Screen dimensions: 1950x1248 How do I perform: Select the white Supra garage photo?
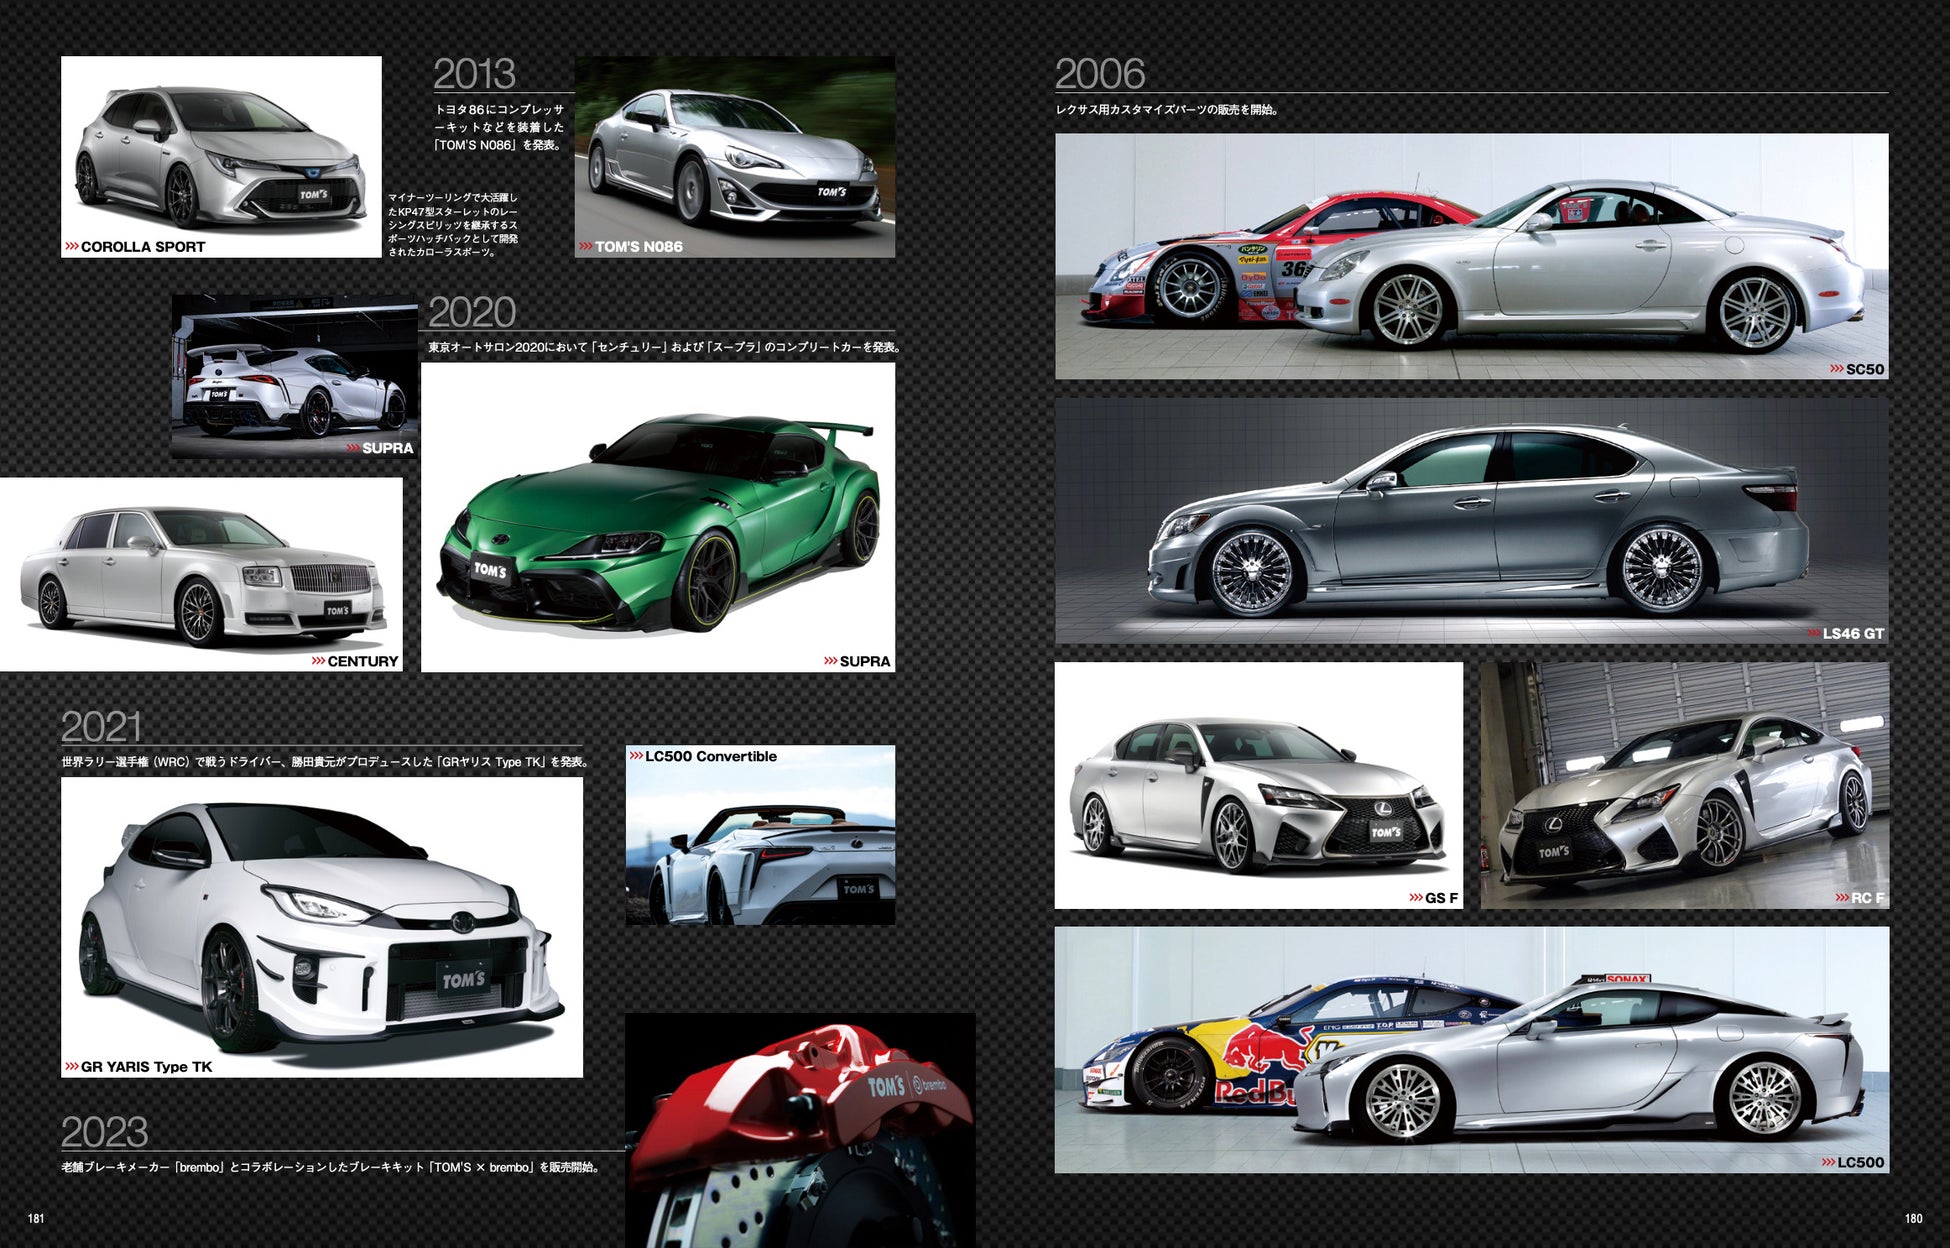point(293,375)
